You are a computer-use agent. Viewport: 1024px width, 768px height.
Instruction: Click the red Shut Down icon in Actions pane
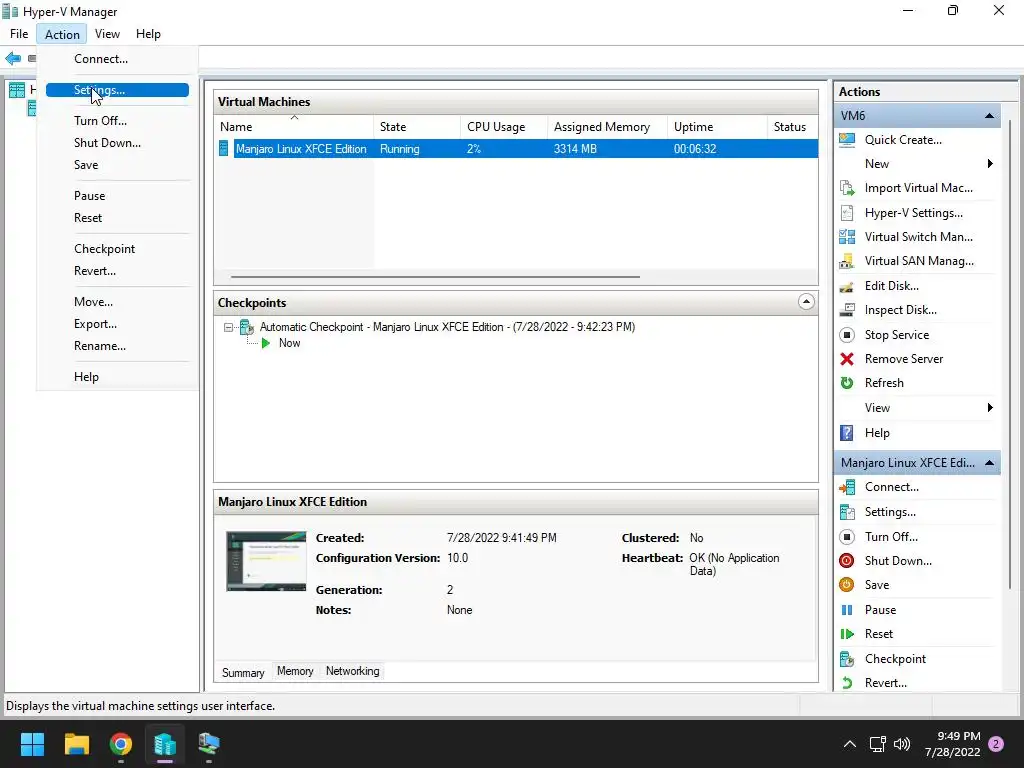tap(847, 561)
